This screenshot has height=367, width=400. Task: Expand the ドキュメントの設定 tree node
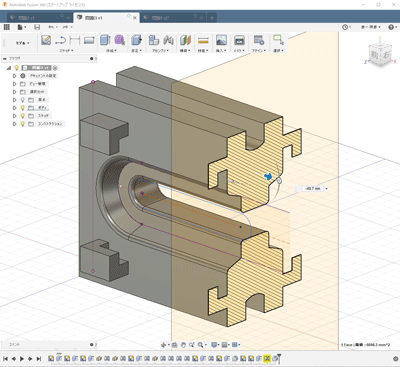coord(14,76)
